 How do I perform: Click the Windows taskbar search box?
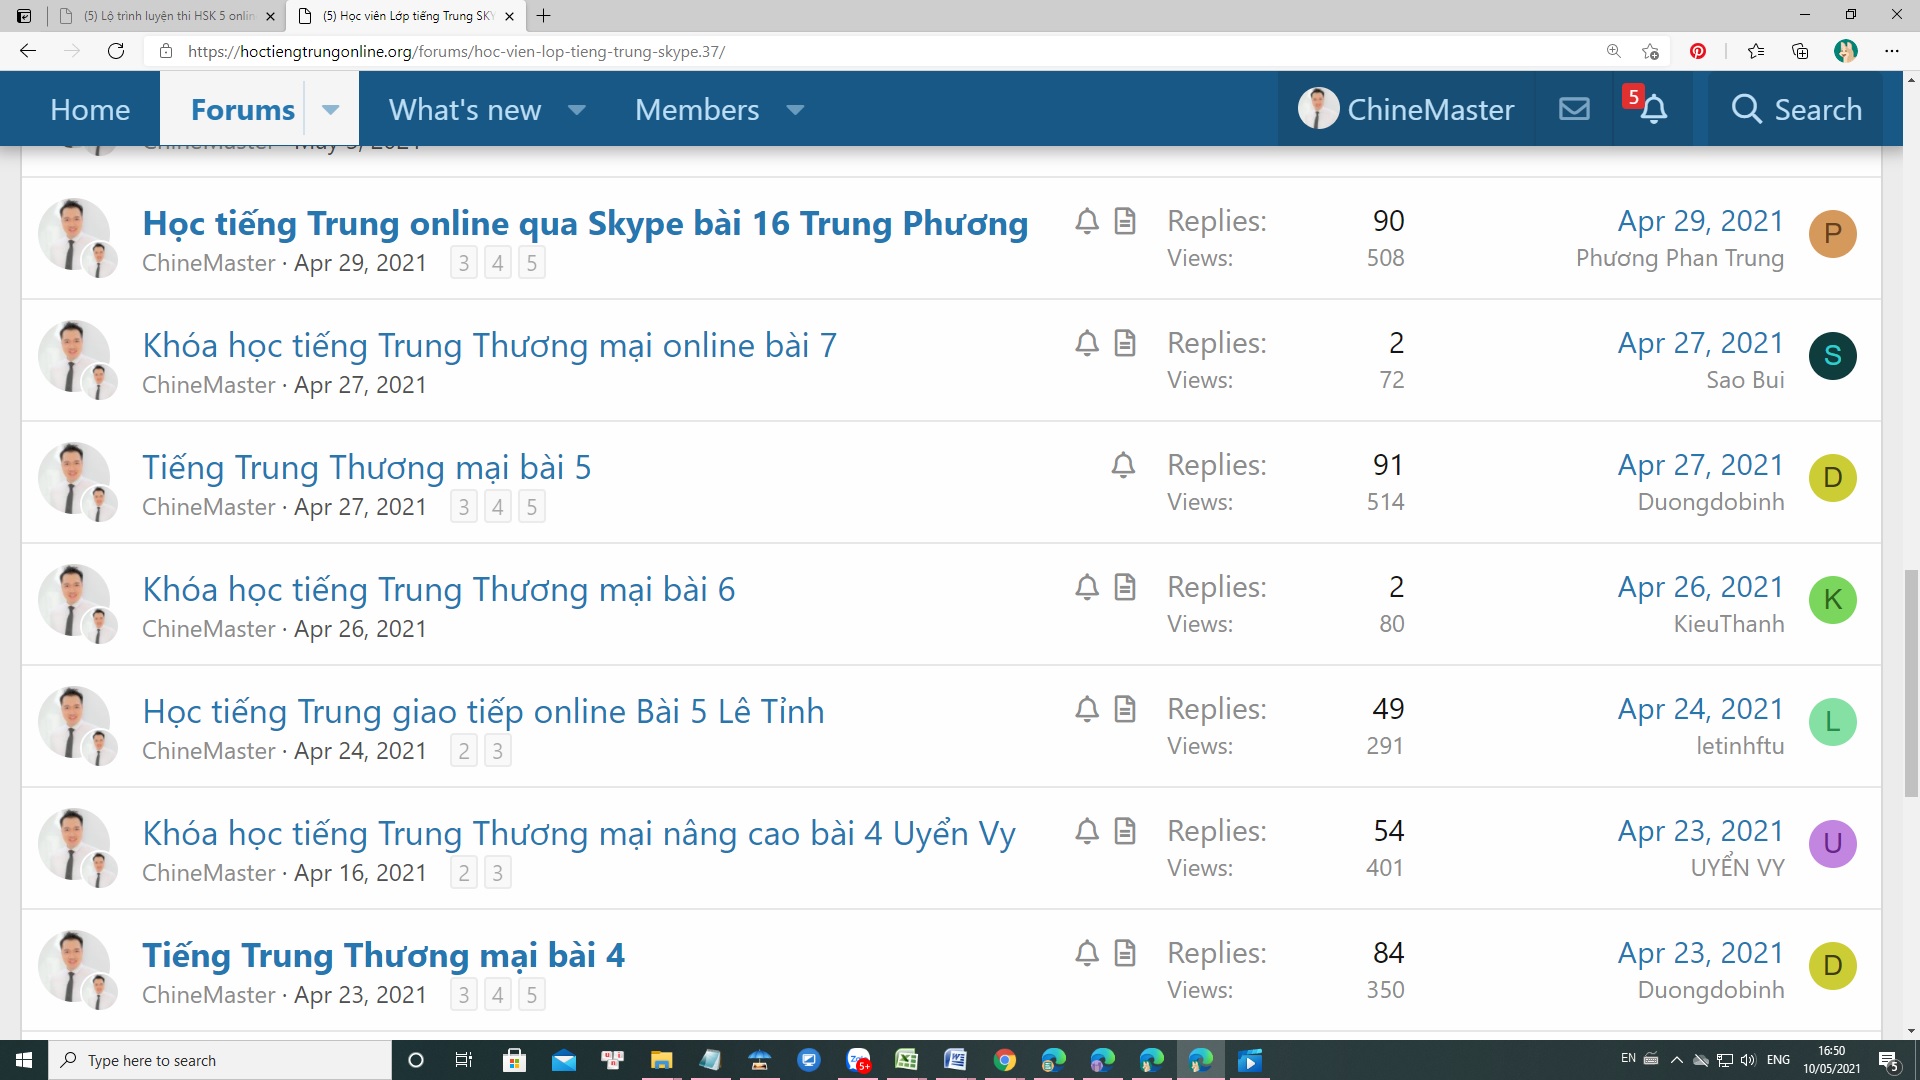220,1060
